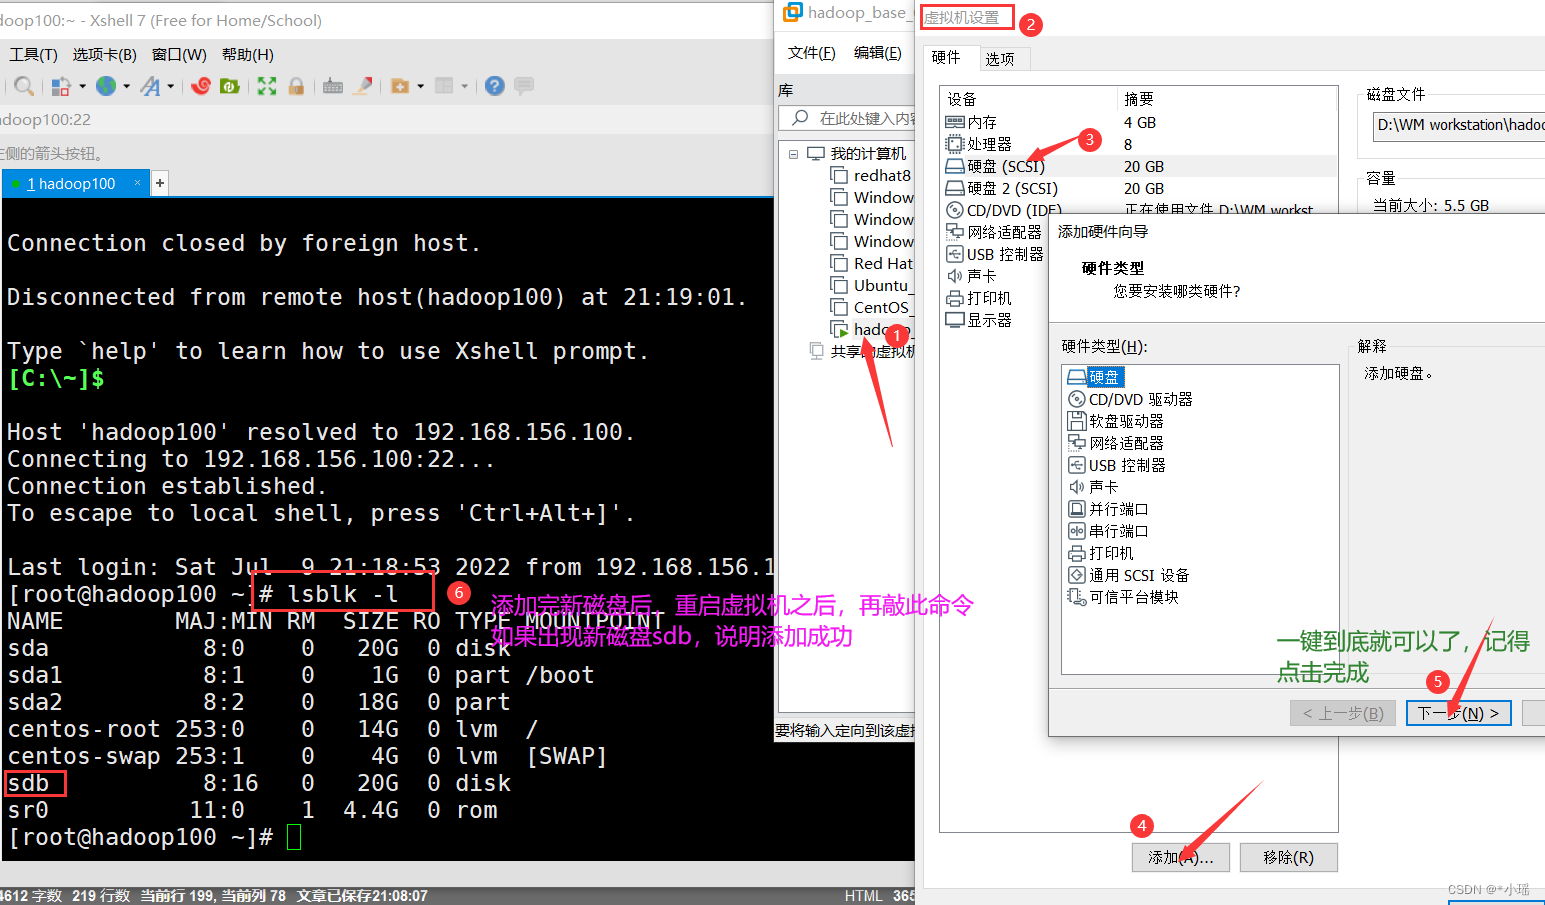The image size is (1545, 905).
Task: Click the padlock lock-screen icon in Xshell
Action: [x=296, y=86]
